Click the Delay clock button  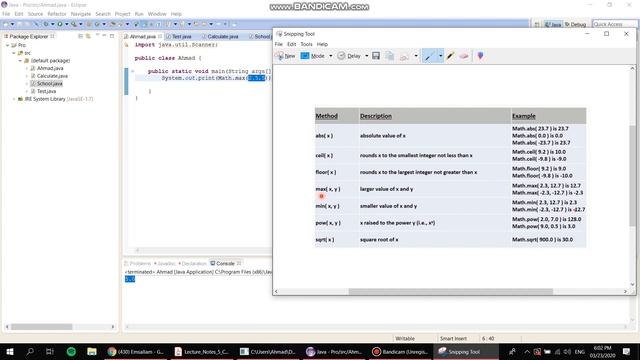(x=349, y=56)
